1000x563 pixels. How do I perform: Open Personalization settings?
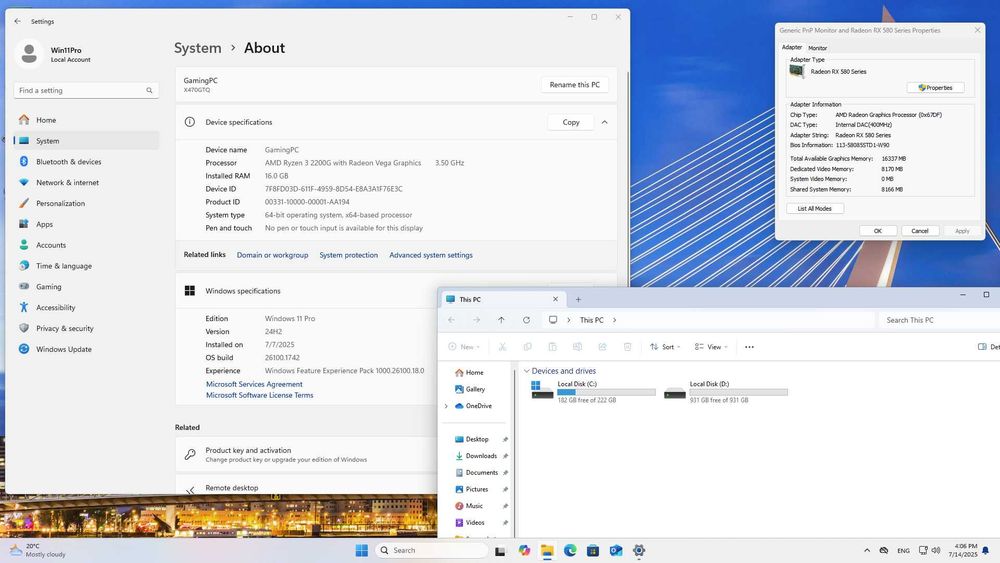tap(86, 203)
